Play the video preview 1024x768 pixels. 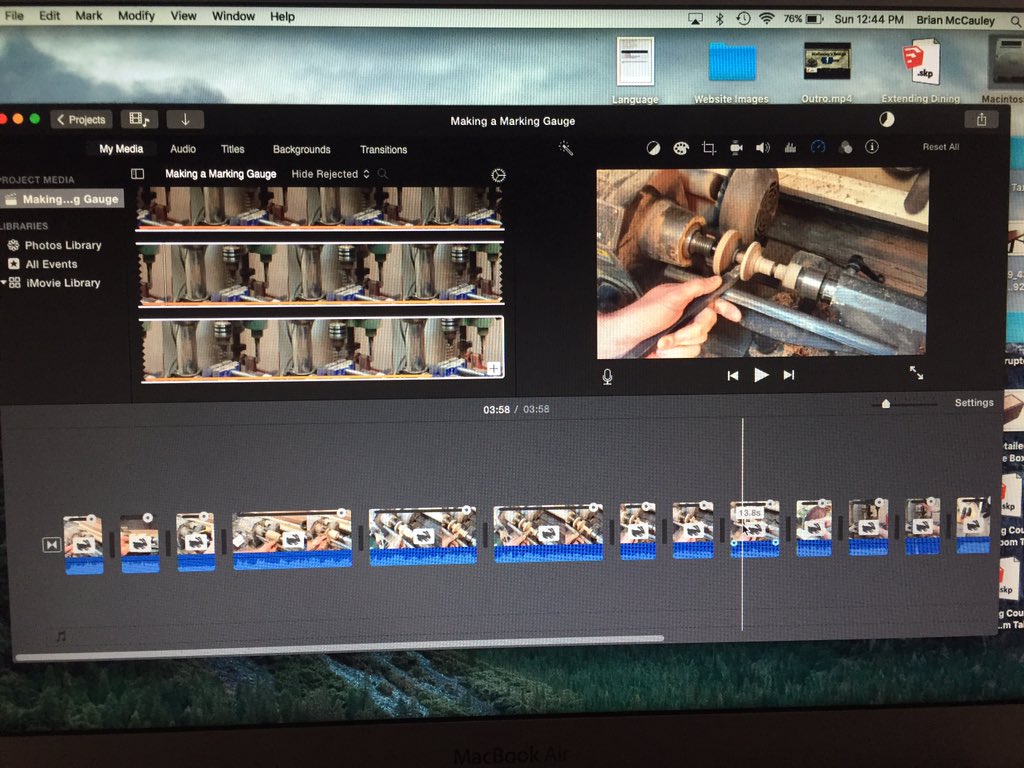pos(761,375)
